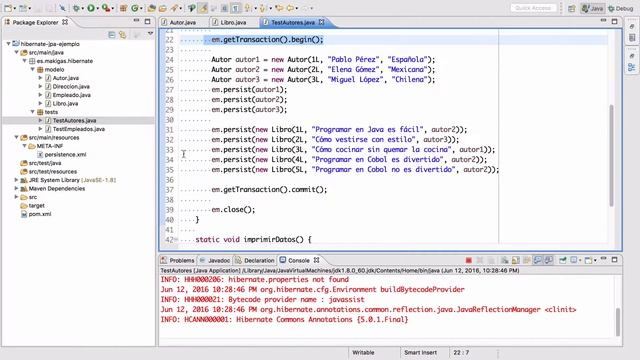
Task: Switch to the Libro.java editor tab
Action: (x=233, y=22)
